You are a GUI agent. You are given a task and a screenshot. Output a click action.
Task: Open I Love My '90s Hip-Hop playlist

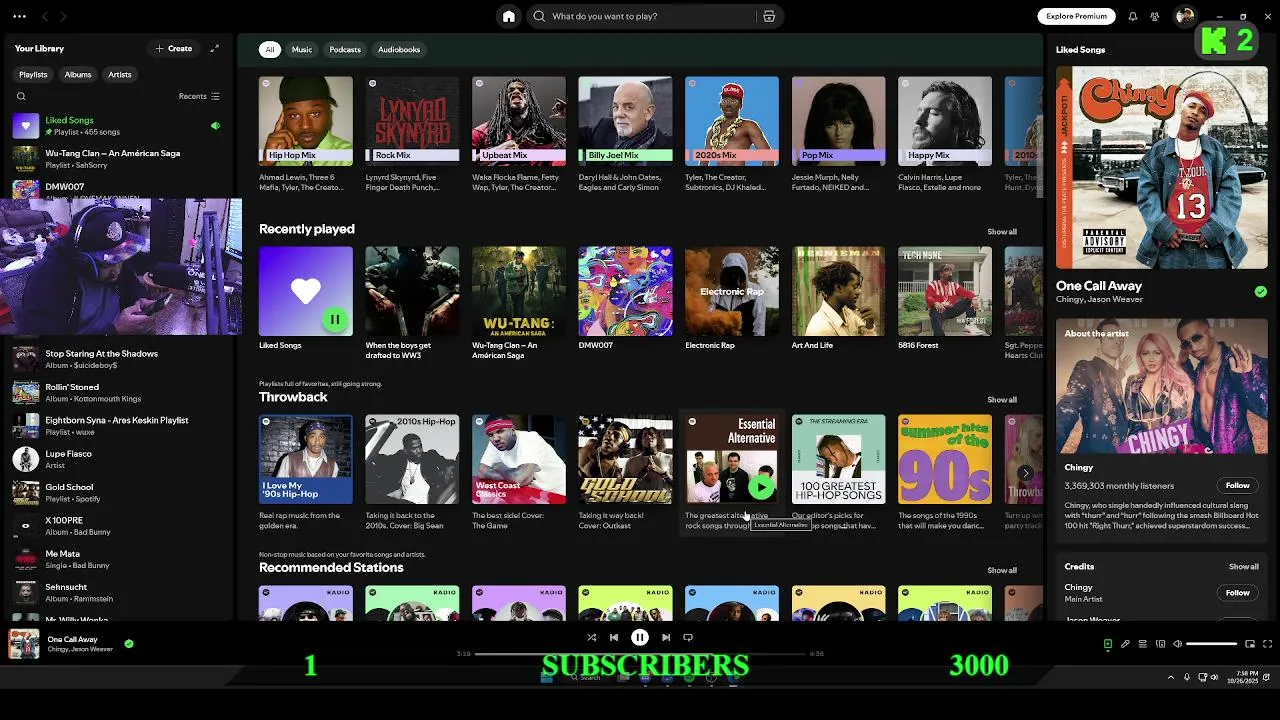pos(306,472)
